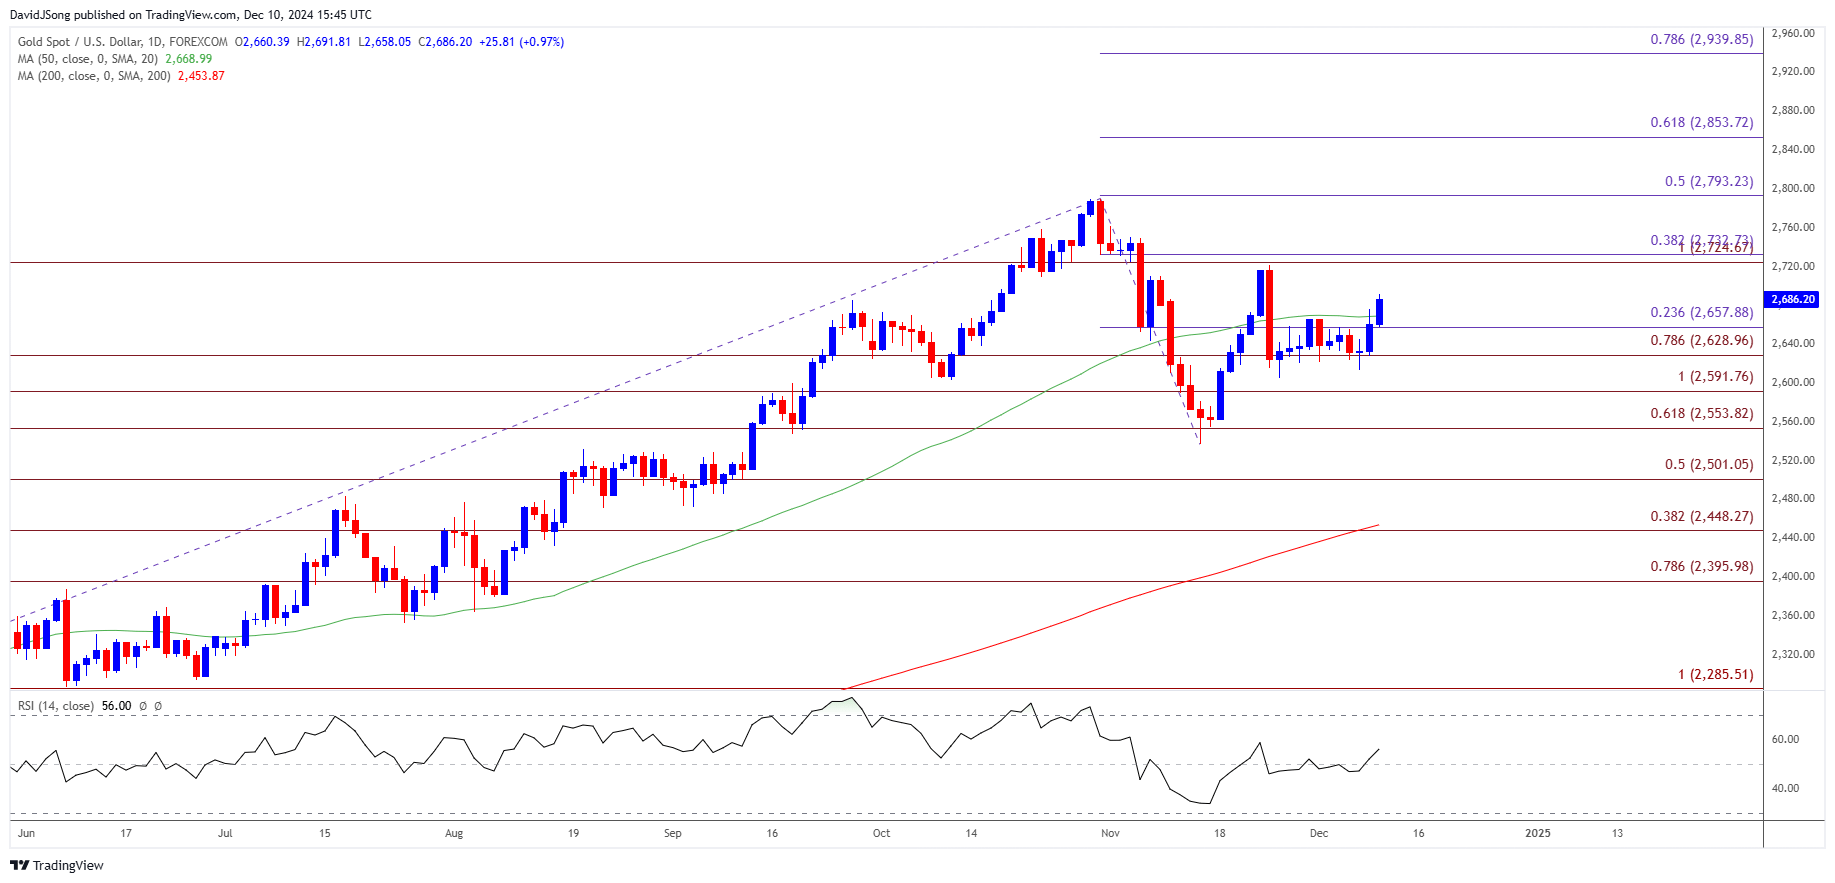Click 2,800.00 on the price axis
1835x883 pixels.
click(1792, 188)
